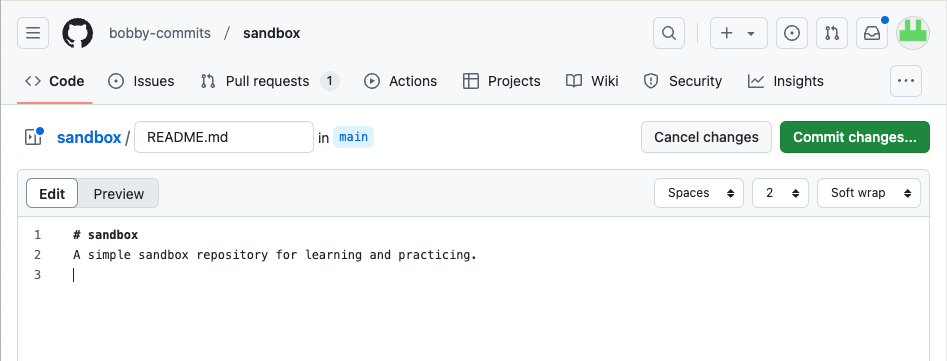Click the Commit changes button

[855, 137]
